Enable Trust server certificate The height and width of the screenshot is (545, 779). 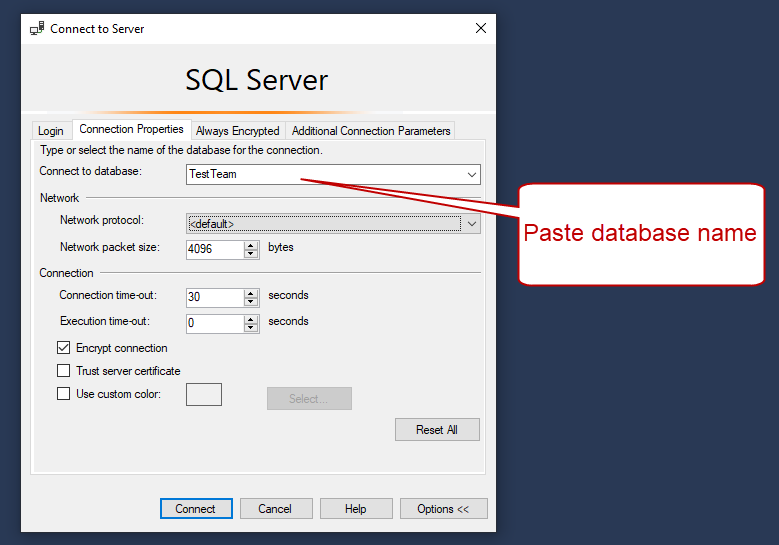pyautogui.click(x=65, y=371)
